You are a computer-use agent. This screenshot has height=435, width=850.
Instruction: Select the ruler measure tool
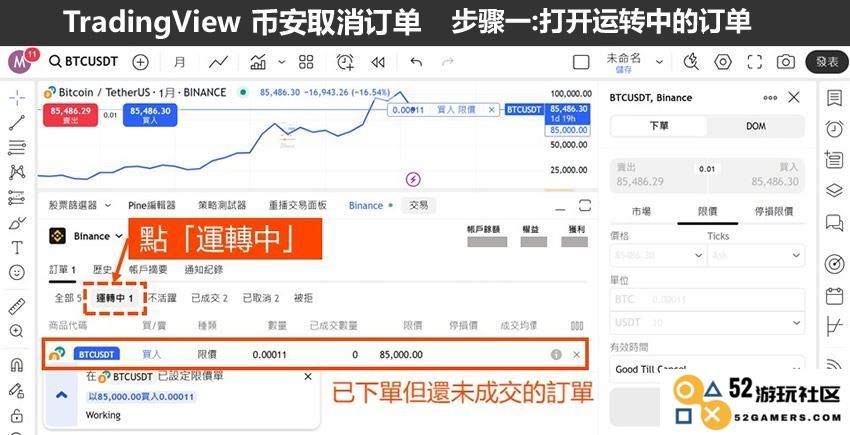pos(17,306)
